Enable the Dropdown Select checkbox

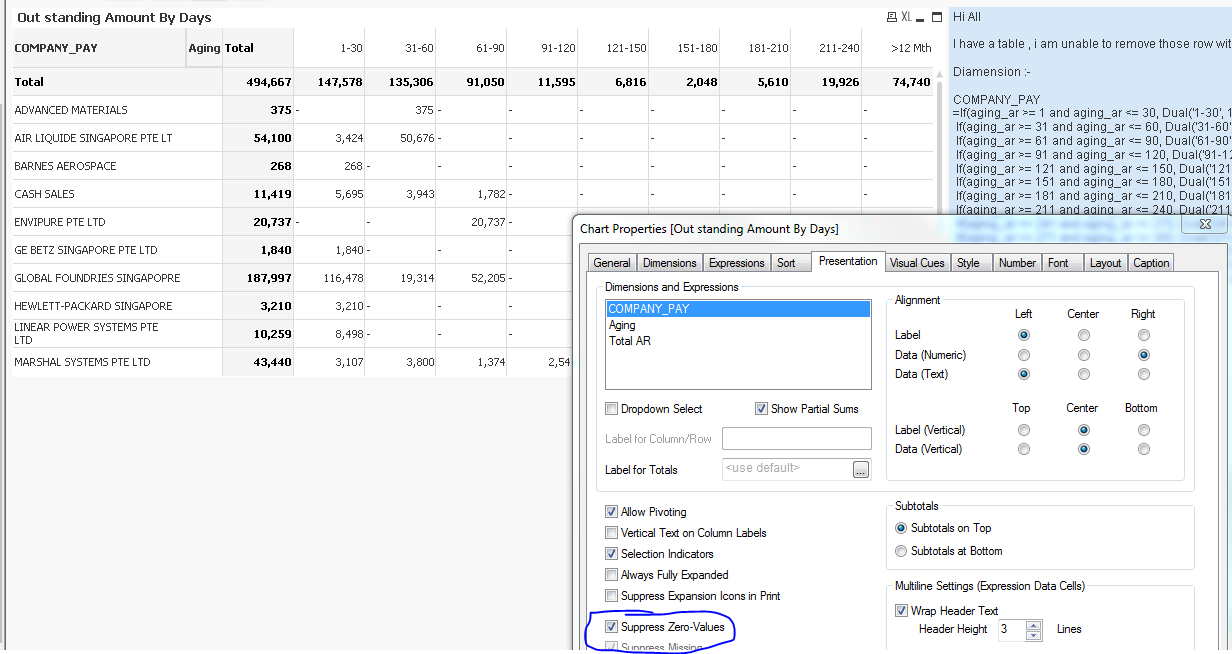pyautogui.click(x=612, y=409)
